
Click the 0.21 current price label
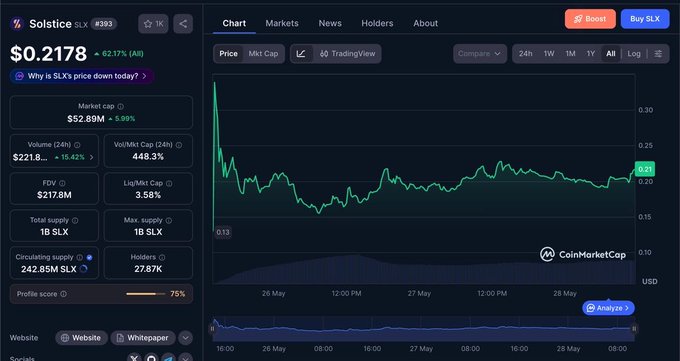pos(645,169)
